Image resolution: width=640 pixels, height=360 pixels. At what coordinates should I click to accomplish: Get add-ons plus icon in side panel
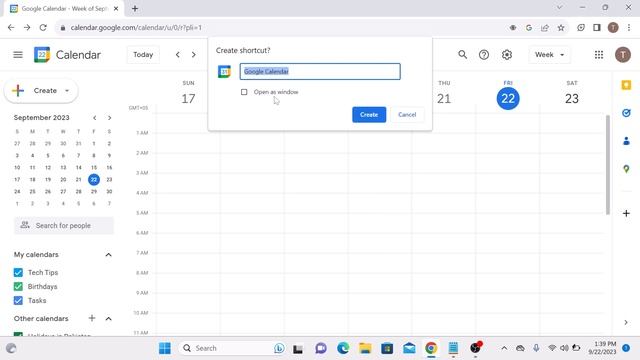tap(626, 213)
